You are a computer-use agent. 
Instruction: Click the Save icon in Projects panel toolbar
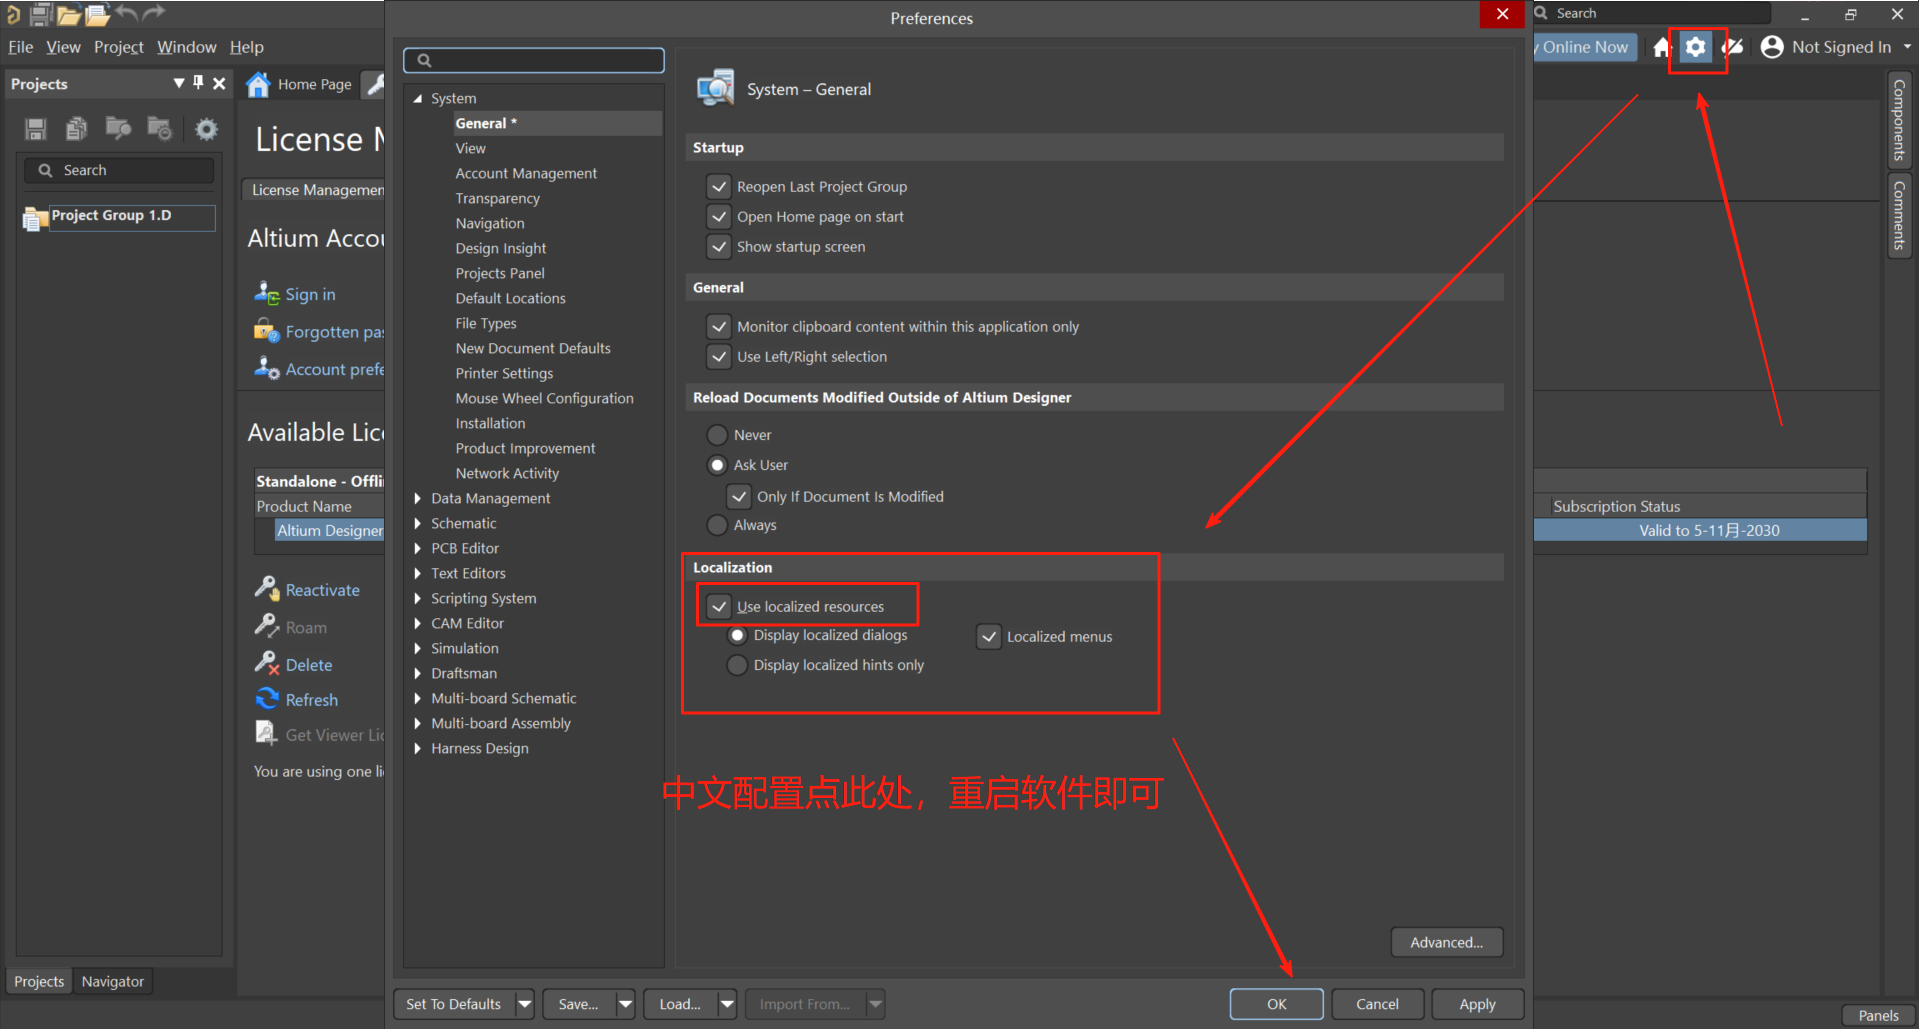36,129
